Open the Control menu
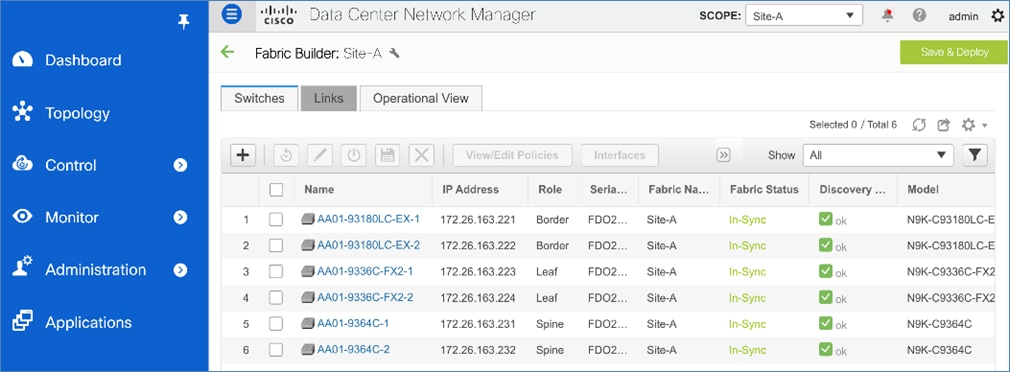This screenshot has width=1010, height=372. pyautogui.click(x=71, y=165)
